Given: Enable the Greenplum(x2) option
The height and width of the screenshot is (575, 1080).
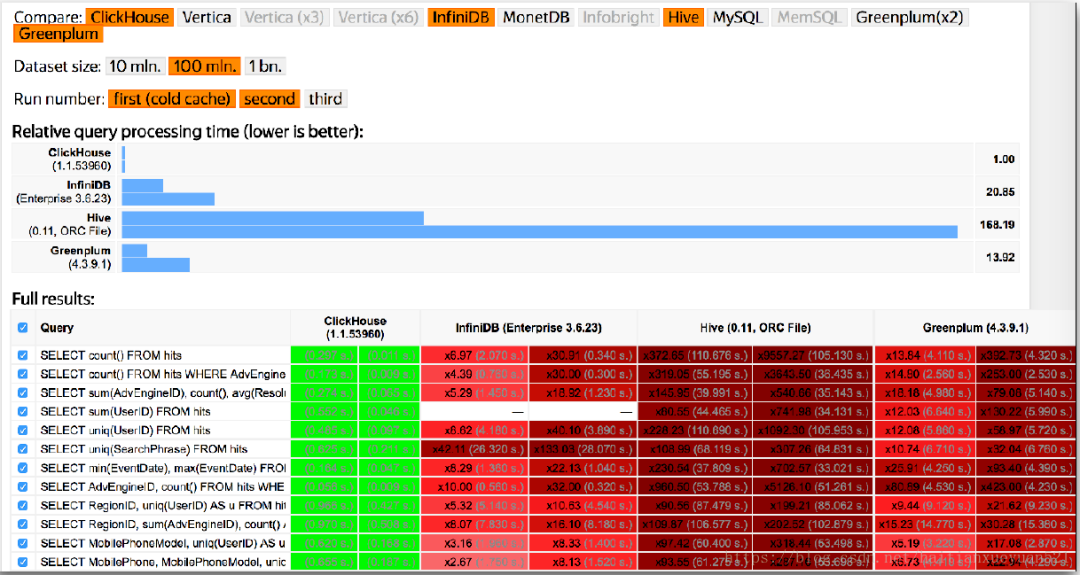Looking at the screenshot, I should click(910, 17).
